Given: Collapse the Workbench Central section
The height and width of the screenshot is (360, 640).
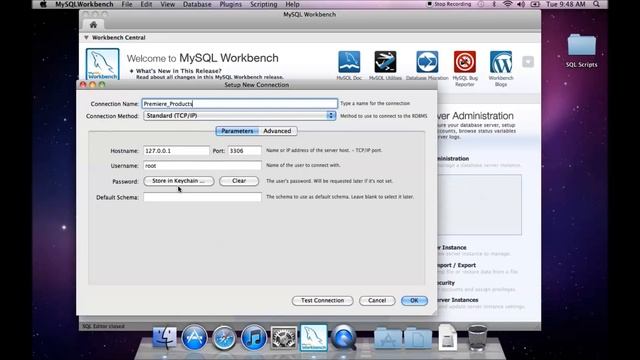Looking at the screenshot, I should (x=86, y=38).
